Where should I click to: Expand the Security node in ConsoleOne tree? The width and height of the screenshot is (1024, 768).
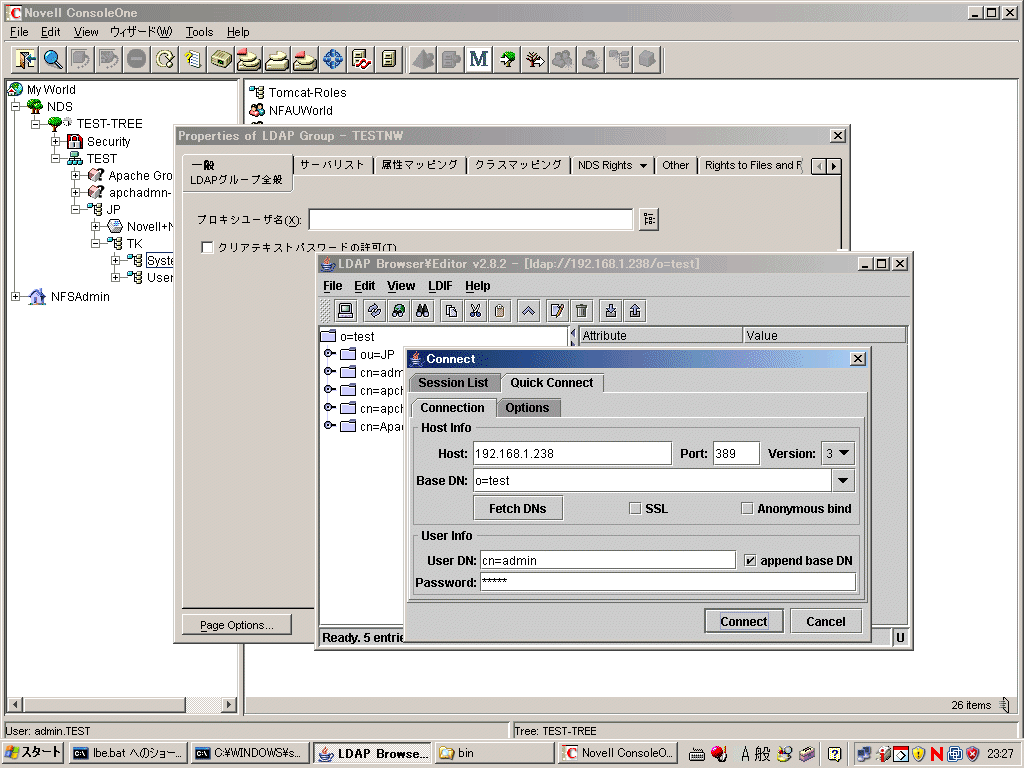click(x=56, y=141)
